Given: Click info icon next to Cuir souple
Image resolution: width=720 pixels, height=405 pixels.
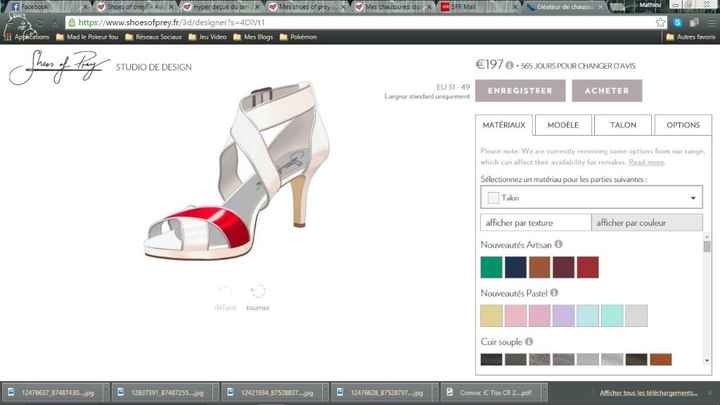Looking at the screenshot, I should [529, 342].
